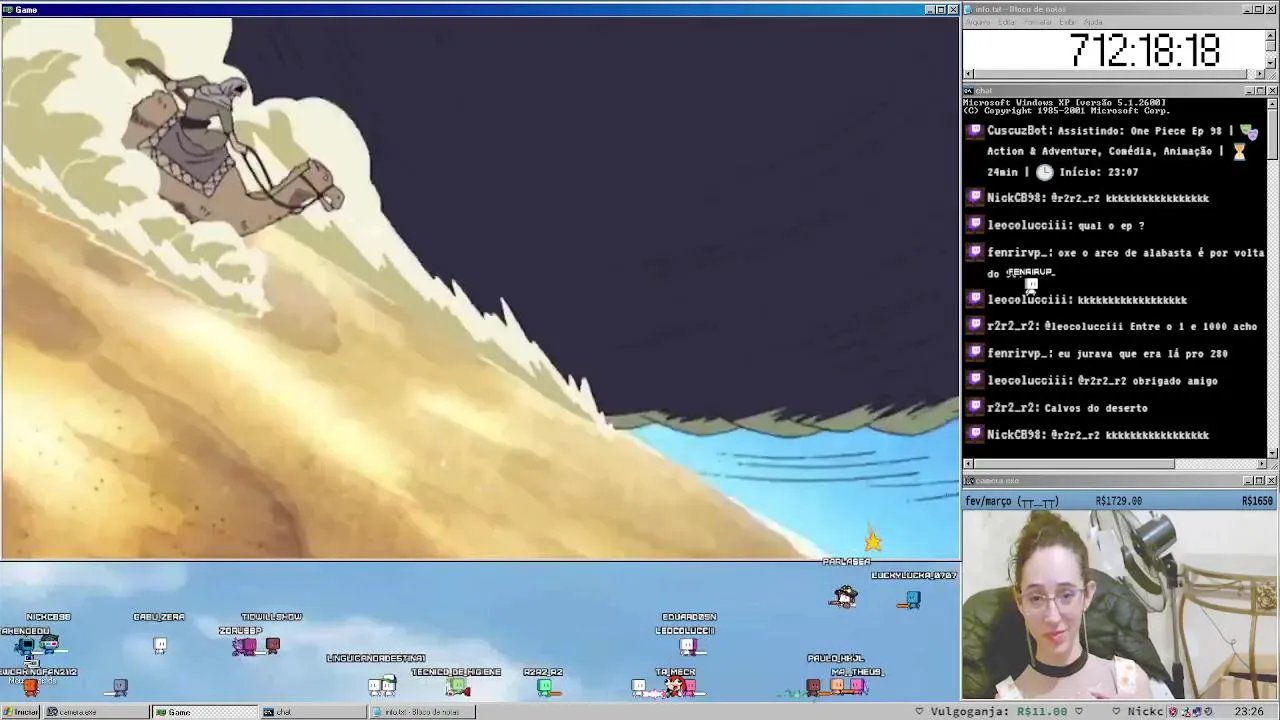
Task: Click the GABU_ZERA avatar character
Action: 160,645
